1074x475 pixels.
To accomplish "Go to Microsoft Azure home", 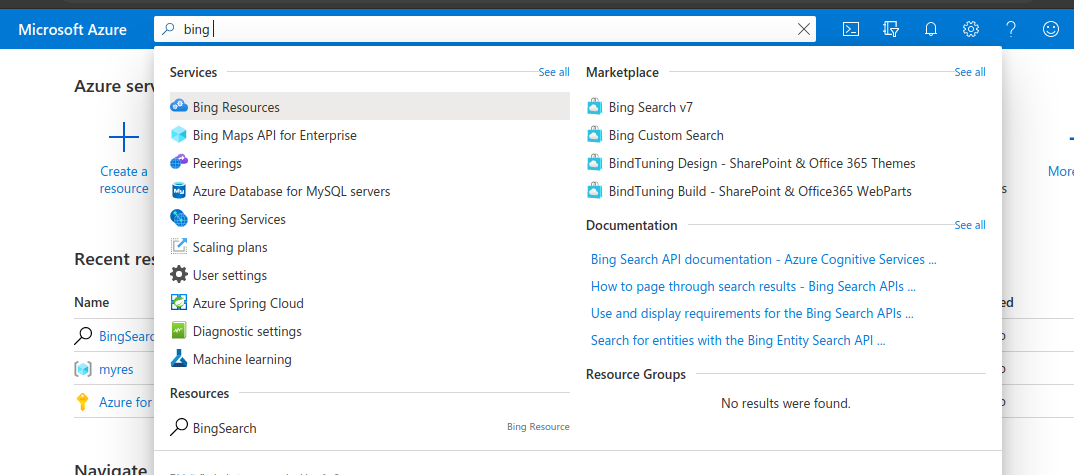I will [x=72, y=29].
